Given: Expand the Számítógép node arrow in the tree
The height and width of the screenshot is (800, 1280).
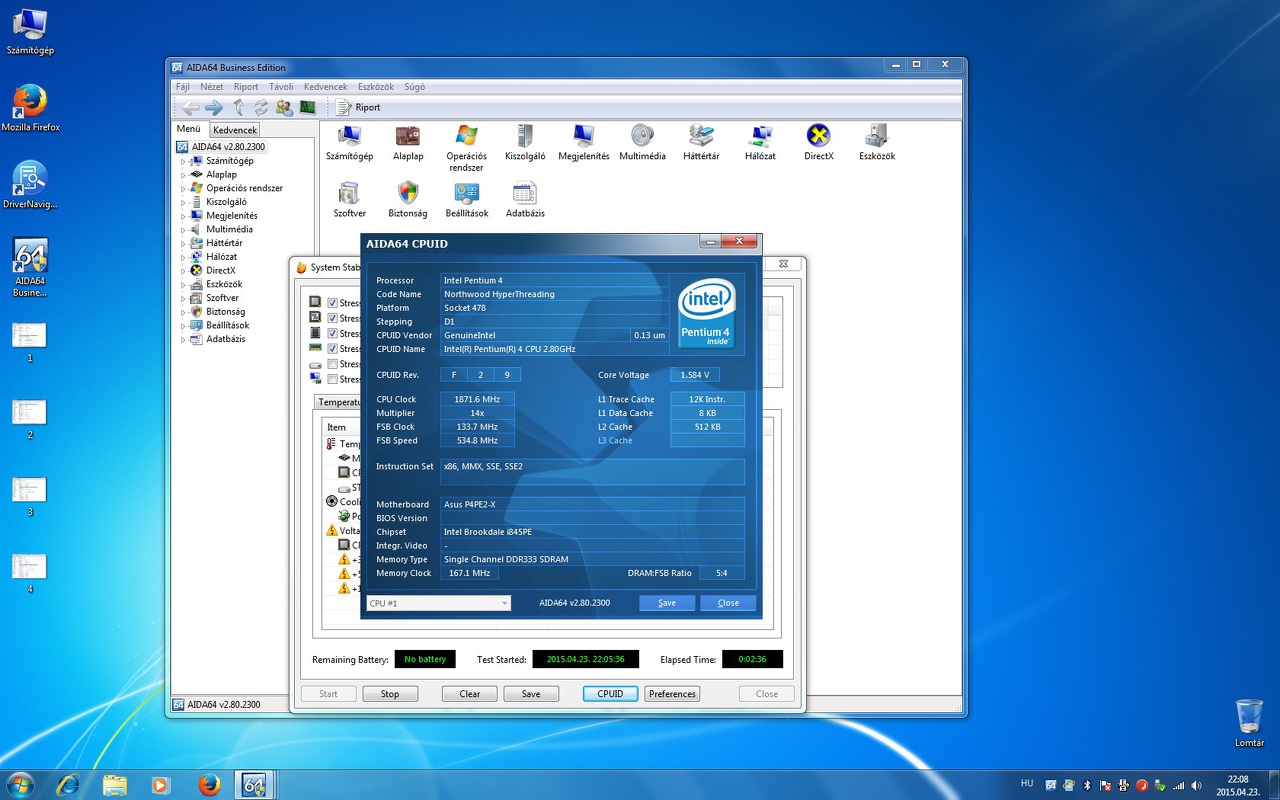Looking at the screenshot, I should [x=183, y=161].
